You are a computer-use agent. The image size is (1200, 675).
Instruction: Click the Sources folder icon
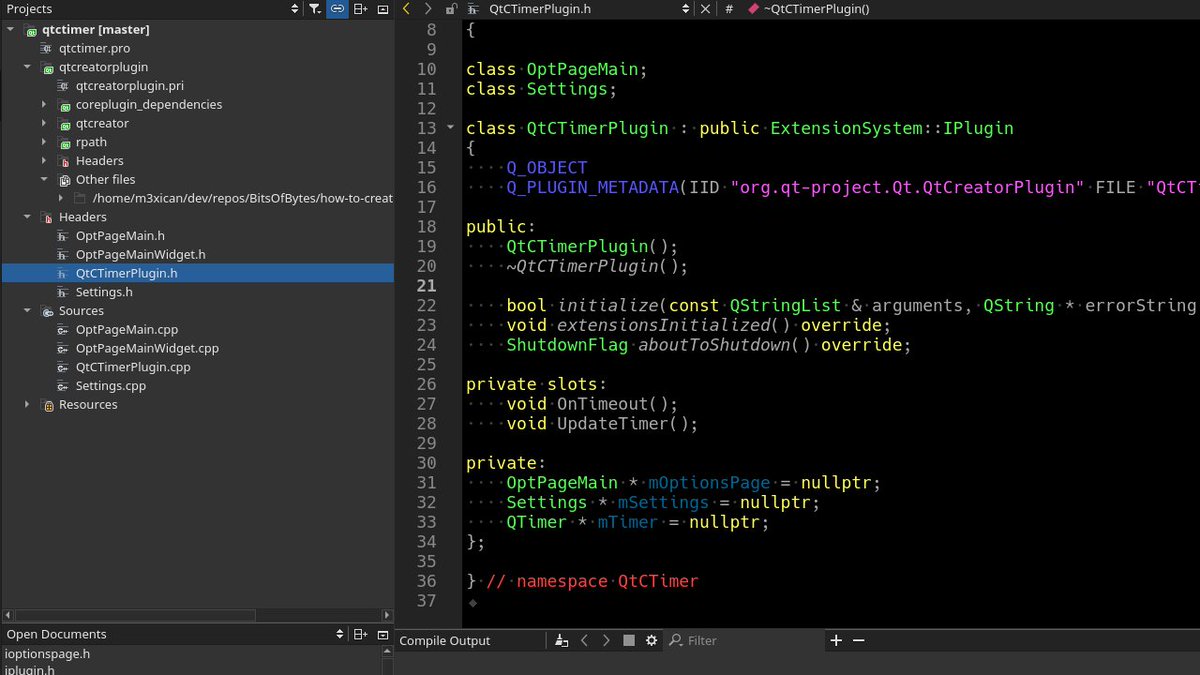[48, 311]
